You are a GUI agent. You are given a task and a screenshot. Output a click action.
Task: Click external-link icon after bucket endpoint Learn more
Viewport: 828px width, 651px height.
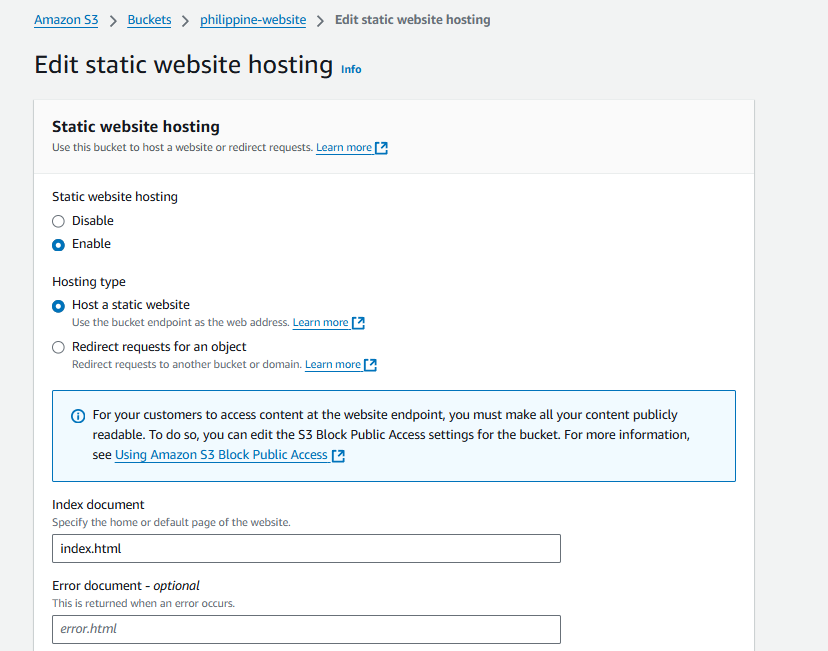pyautogui.click(x=358, y=323)
